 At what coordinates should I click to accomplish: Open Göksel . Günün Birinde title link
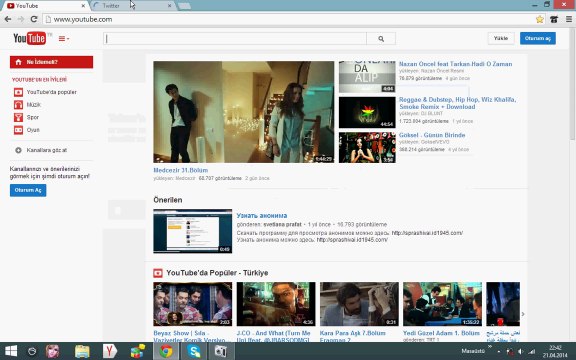[x=432, y=135]
